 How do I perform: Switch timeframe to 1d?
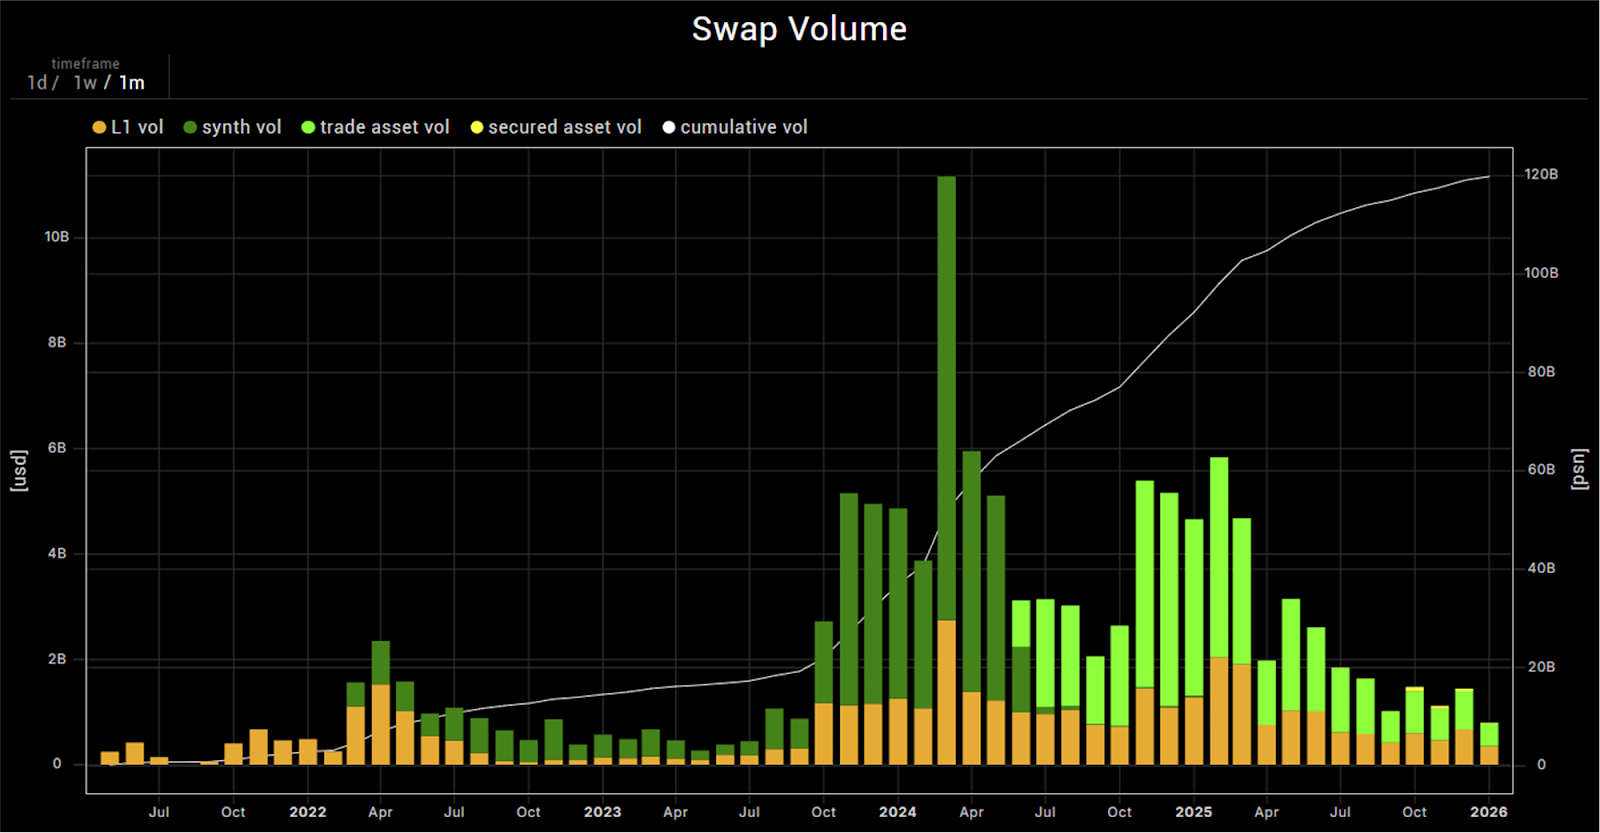pyautogui.click(x=37, y=83)
